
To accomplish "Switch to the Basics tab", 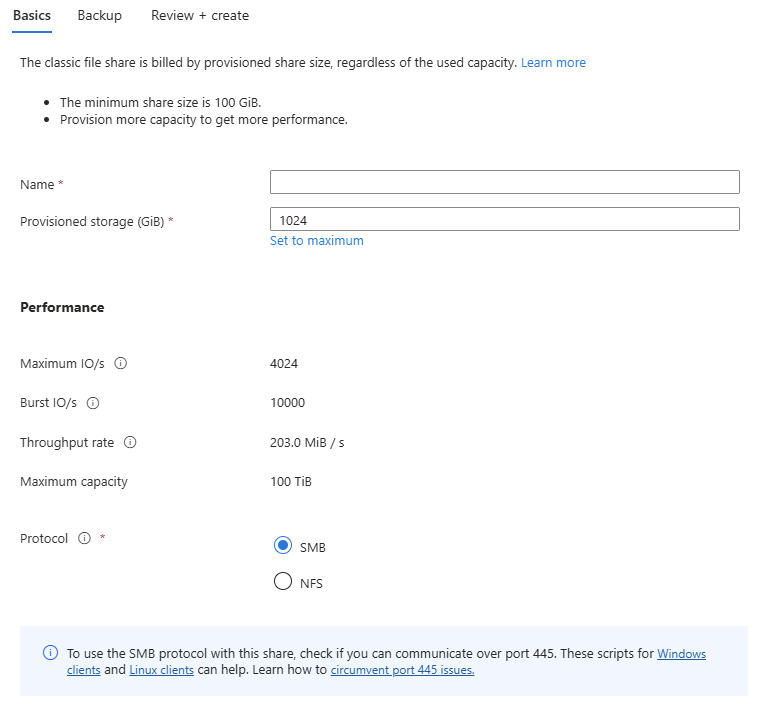I will (32, 16).
